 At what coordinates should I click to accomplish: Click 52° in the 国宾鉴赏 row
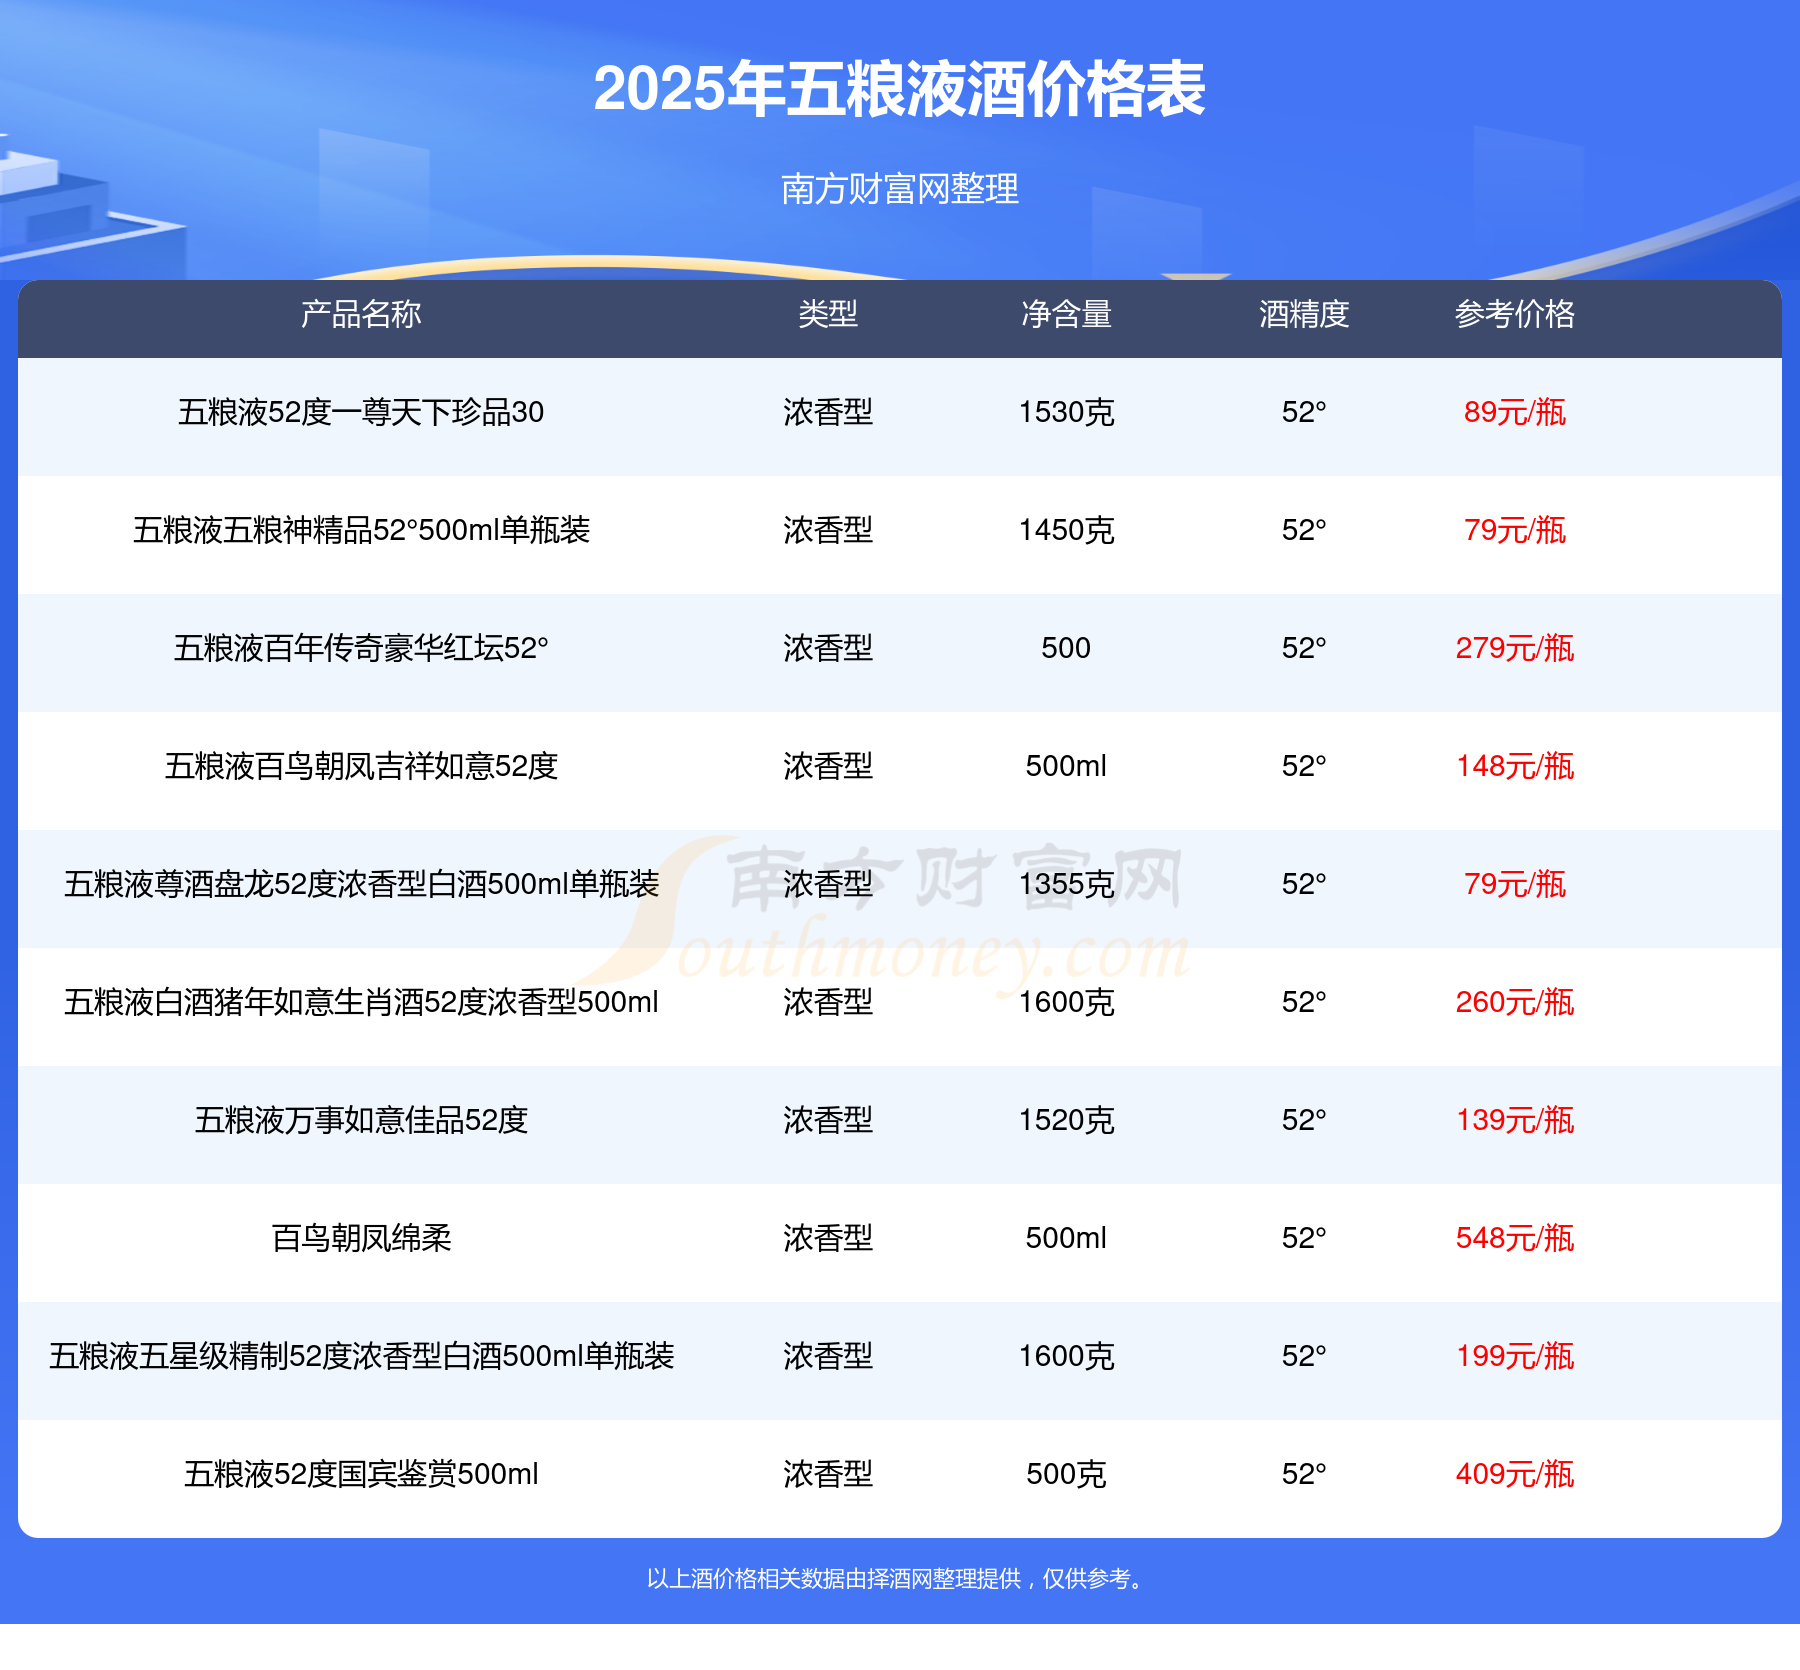1304,1474
